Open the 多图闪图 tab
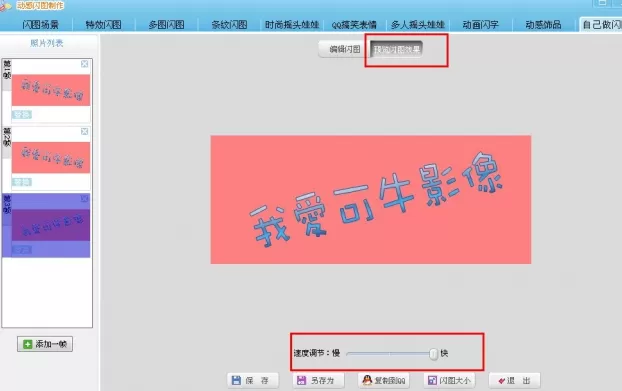 click(167, 25)
